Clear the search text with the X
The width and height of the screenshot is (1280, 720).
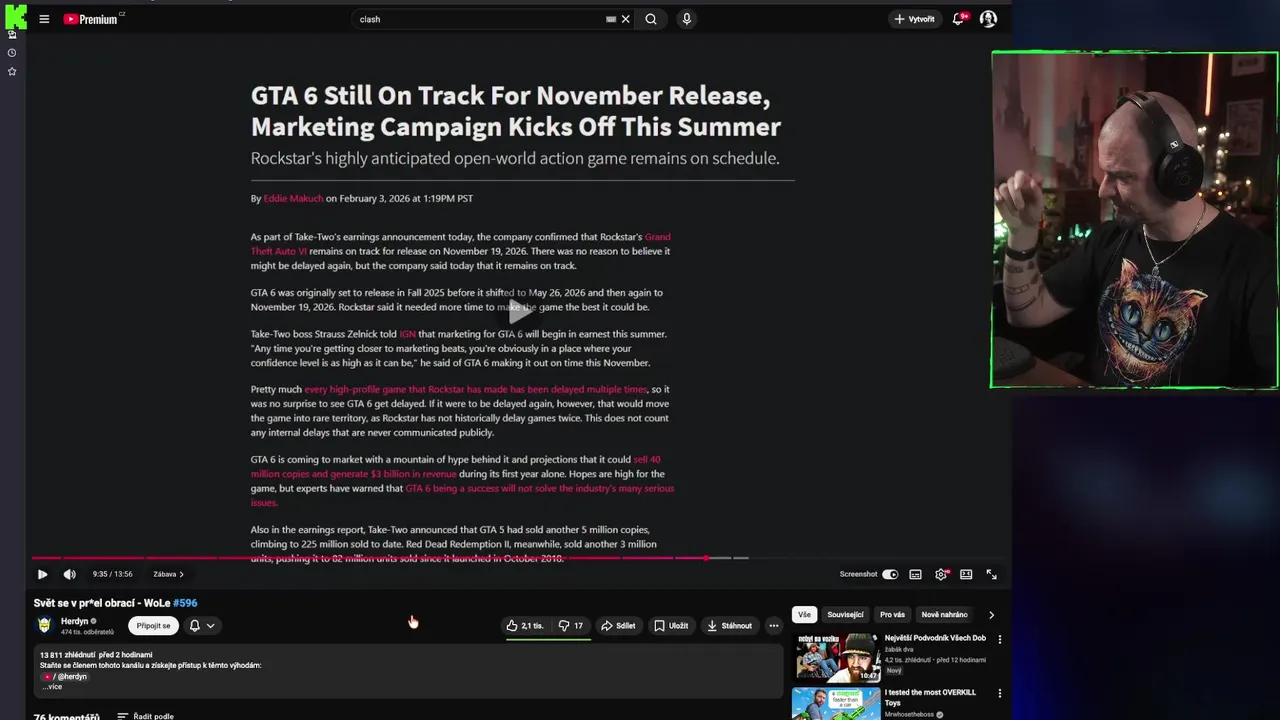pos(626,19)
